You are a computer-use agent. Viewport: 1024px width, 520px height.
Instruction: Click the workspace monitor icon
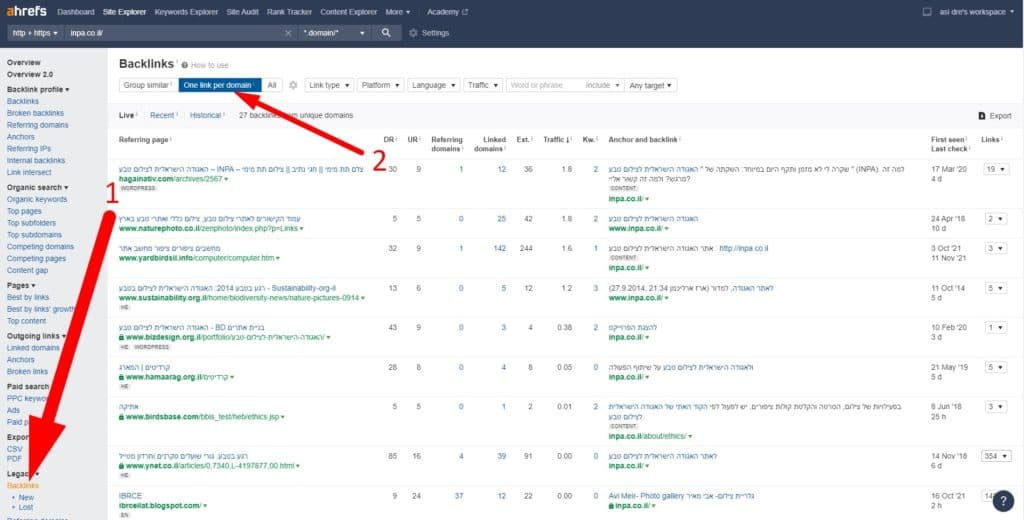(x=927, y=12)
